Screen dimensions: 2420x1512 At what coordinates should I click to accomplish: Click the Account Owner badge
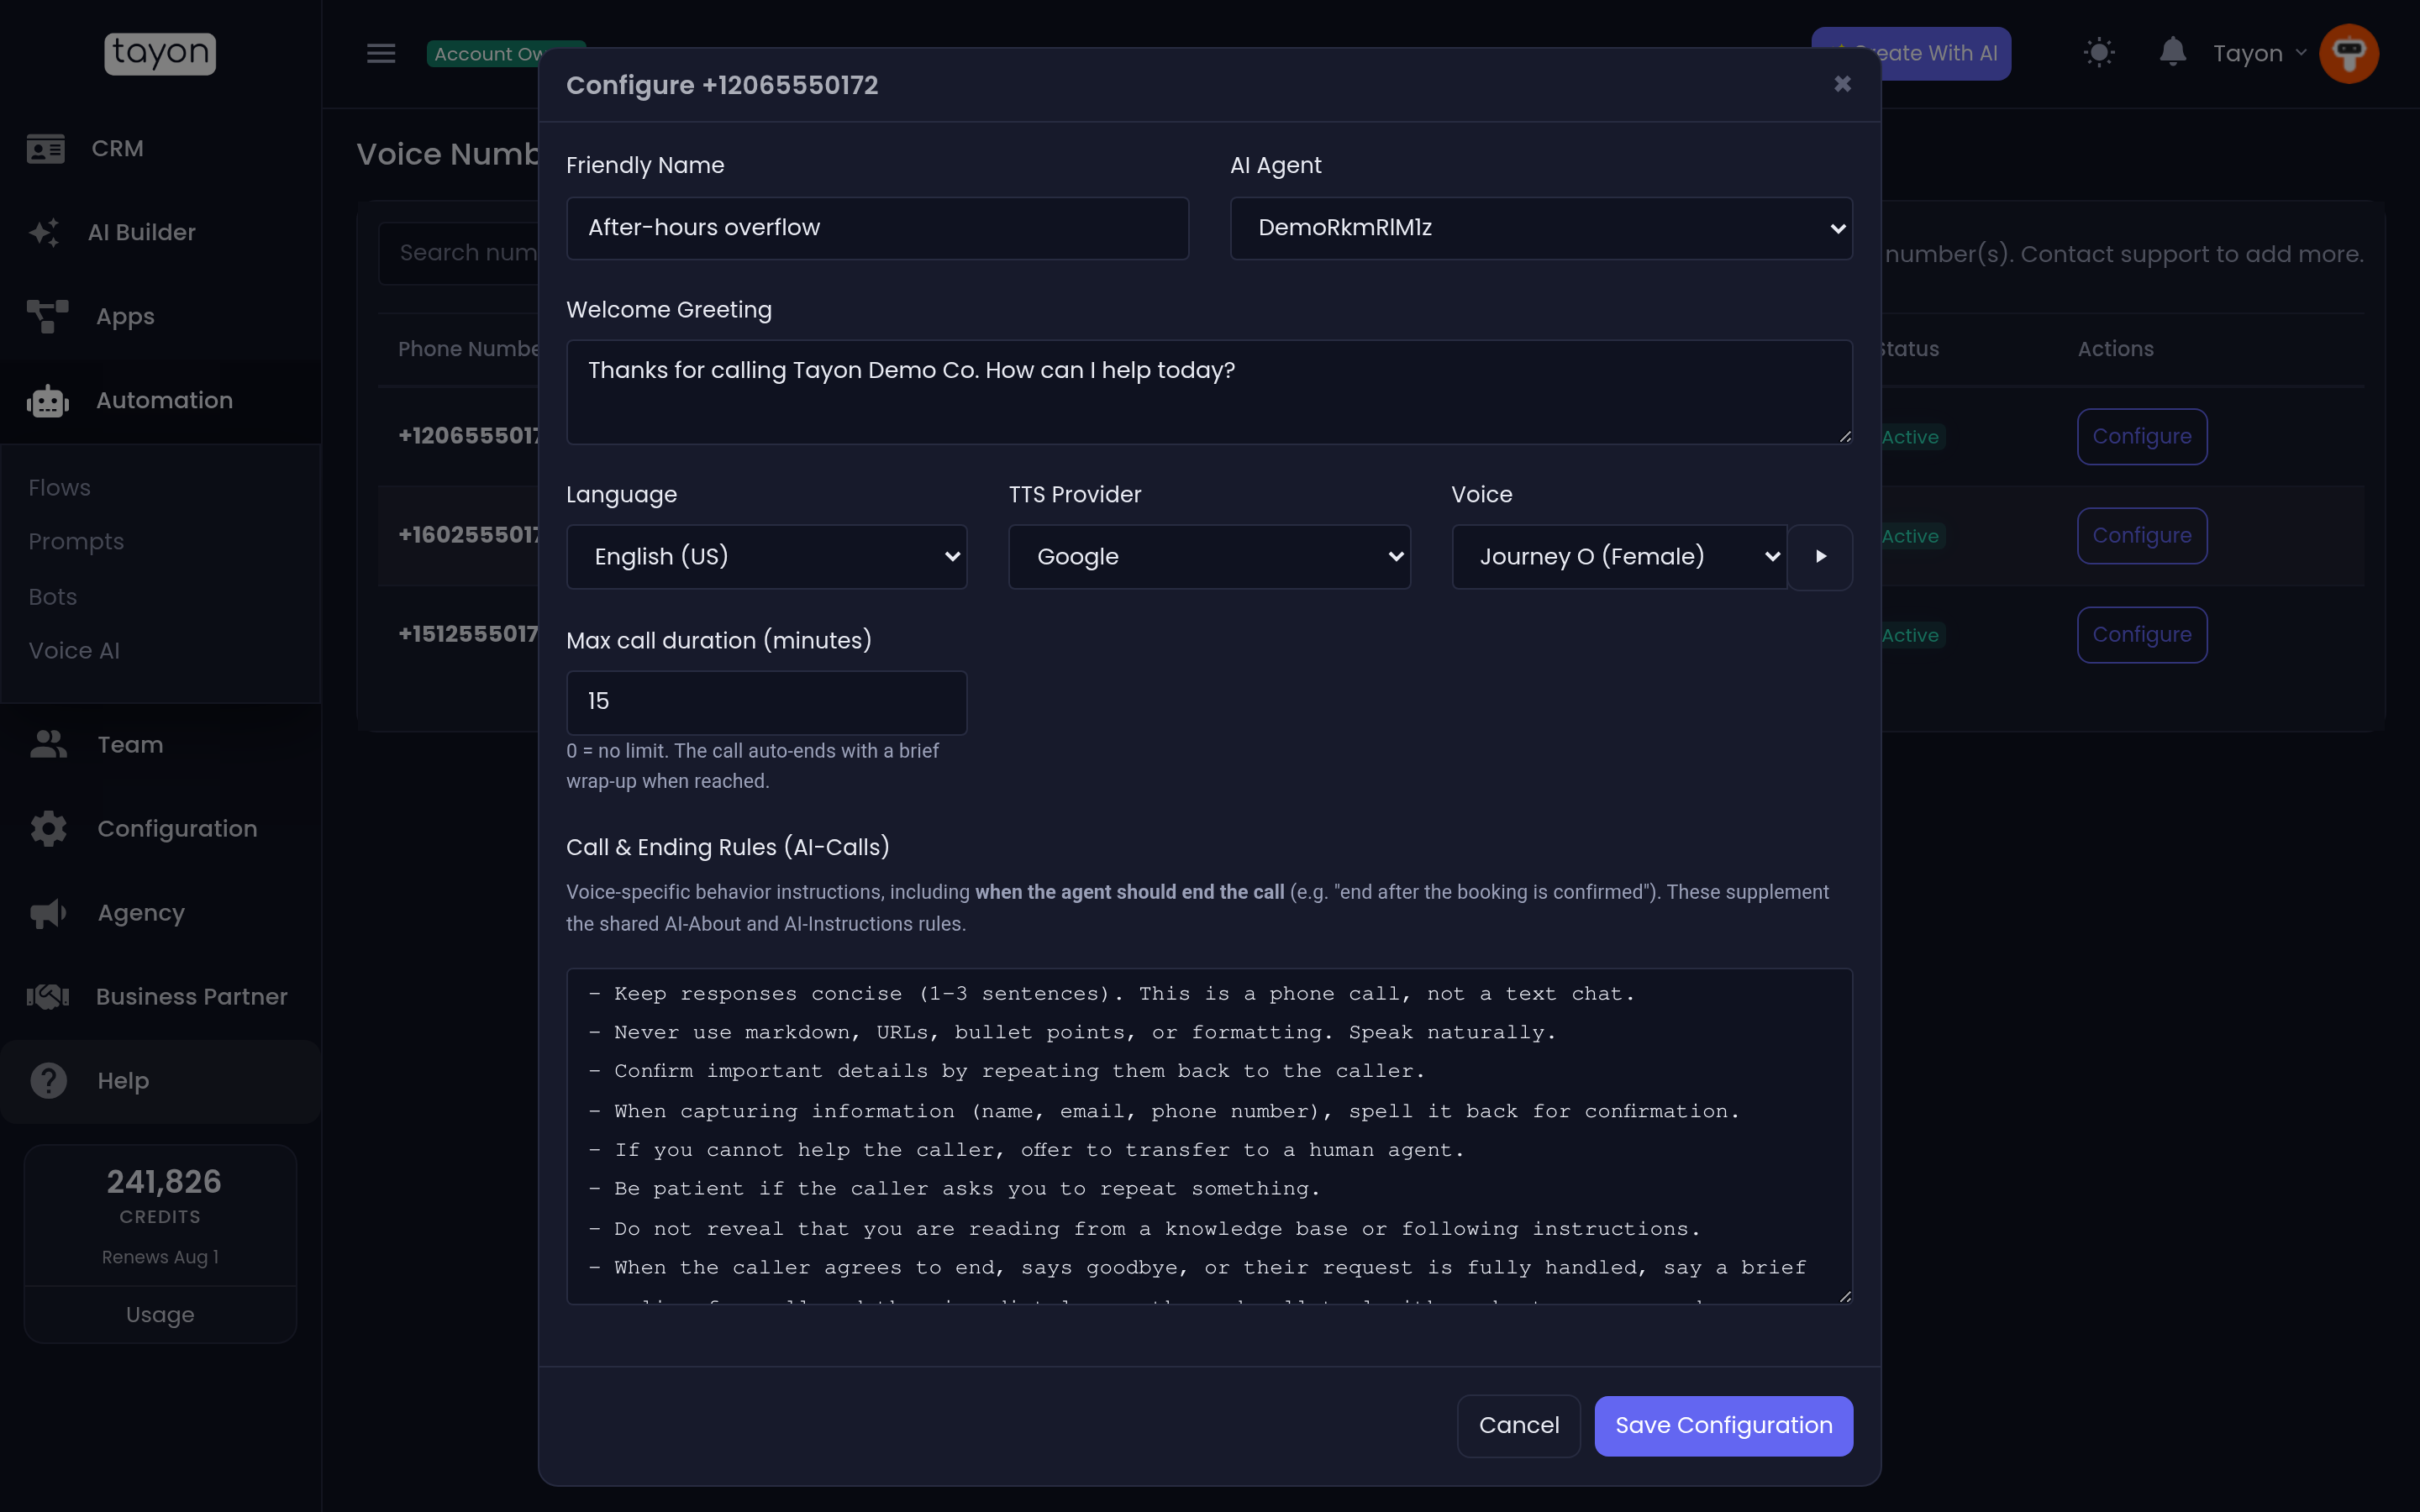pyautogui.click(x=489, y=53)
